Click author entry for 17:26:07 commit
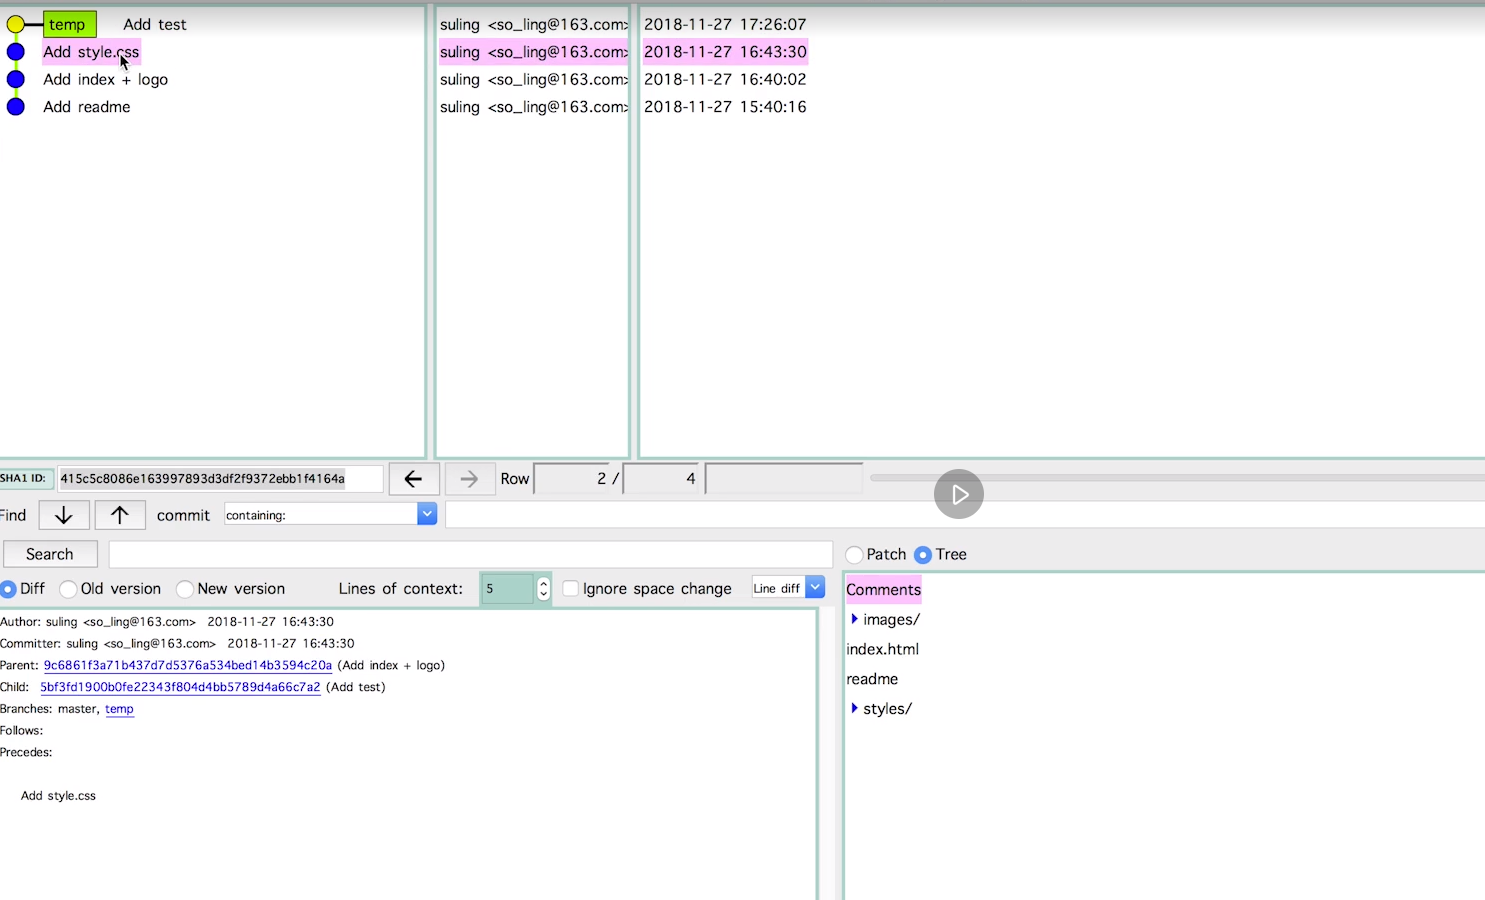Viewport: 1485px width, 900px height. [533, 24]
